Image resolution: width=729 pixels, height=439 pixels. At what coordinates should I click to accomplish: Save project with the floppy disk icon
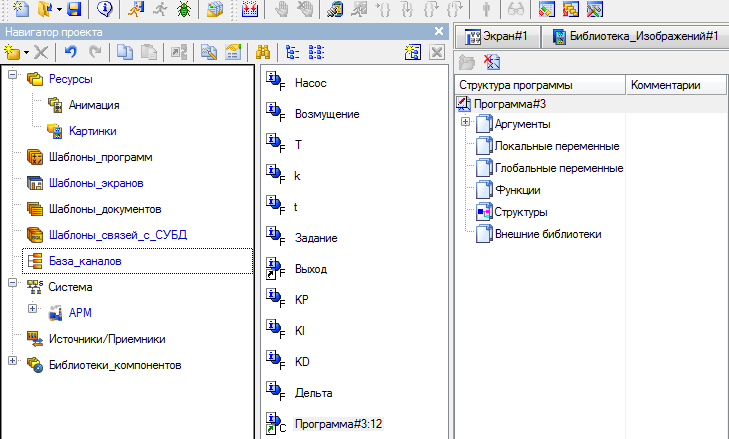tap(74, 9)
